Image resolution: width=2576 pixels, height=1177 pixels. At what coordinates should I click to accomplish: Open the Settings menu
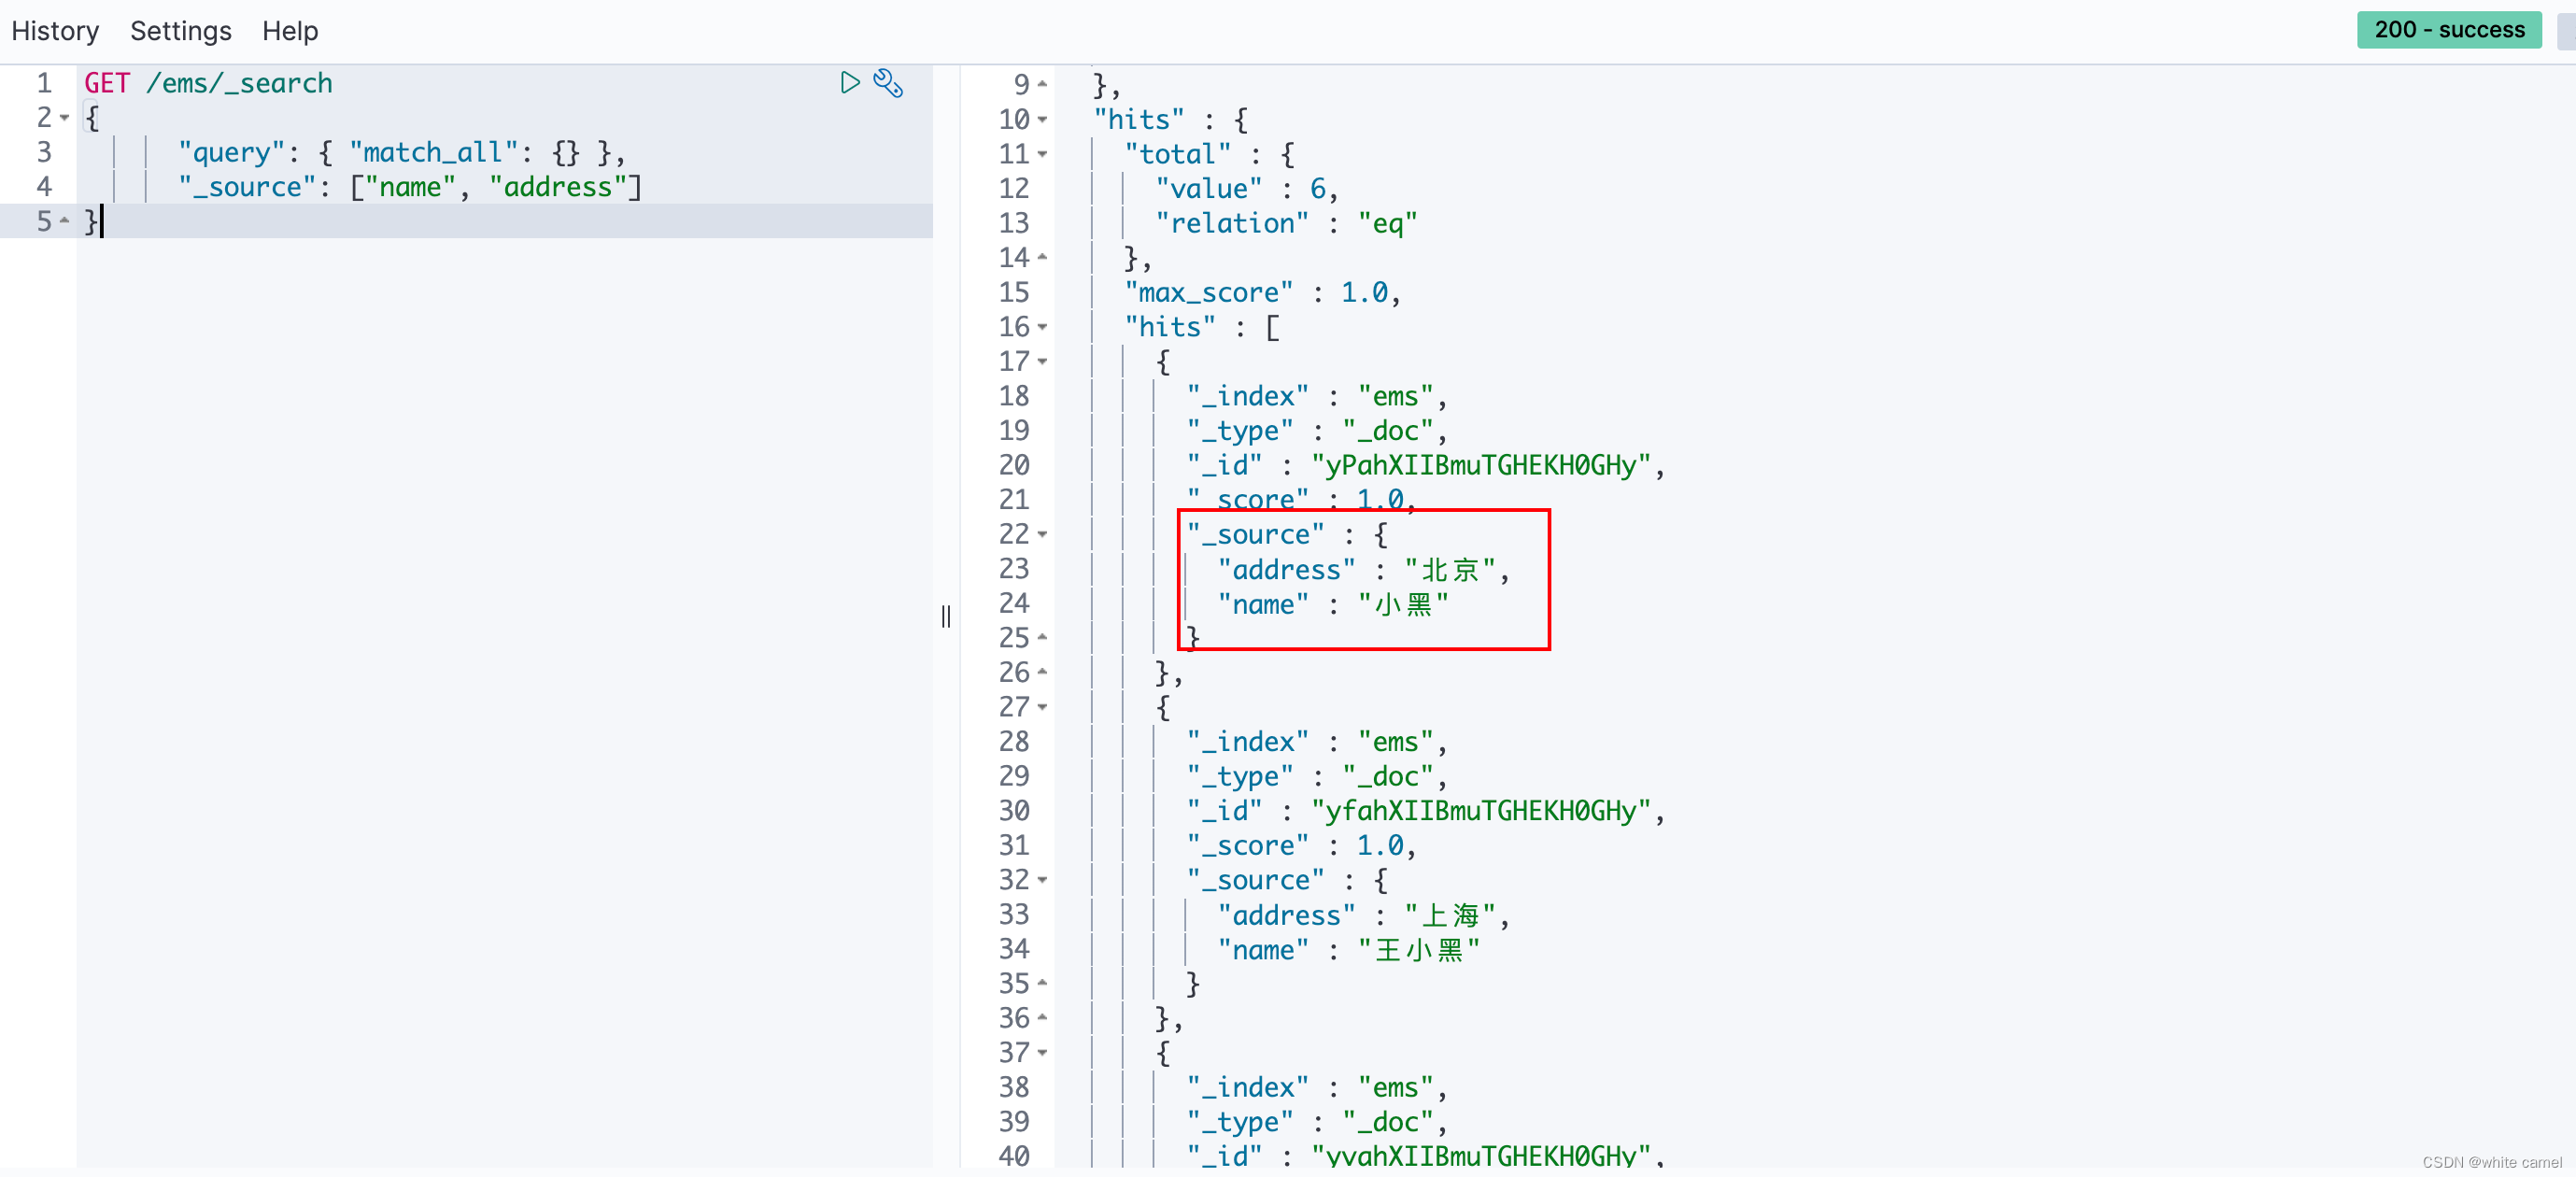[181, 31]
